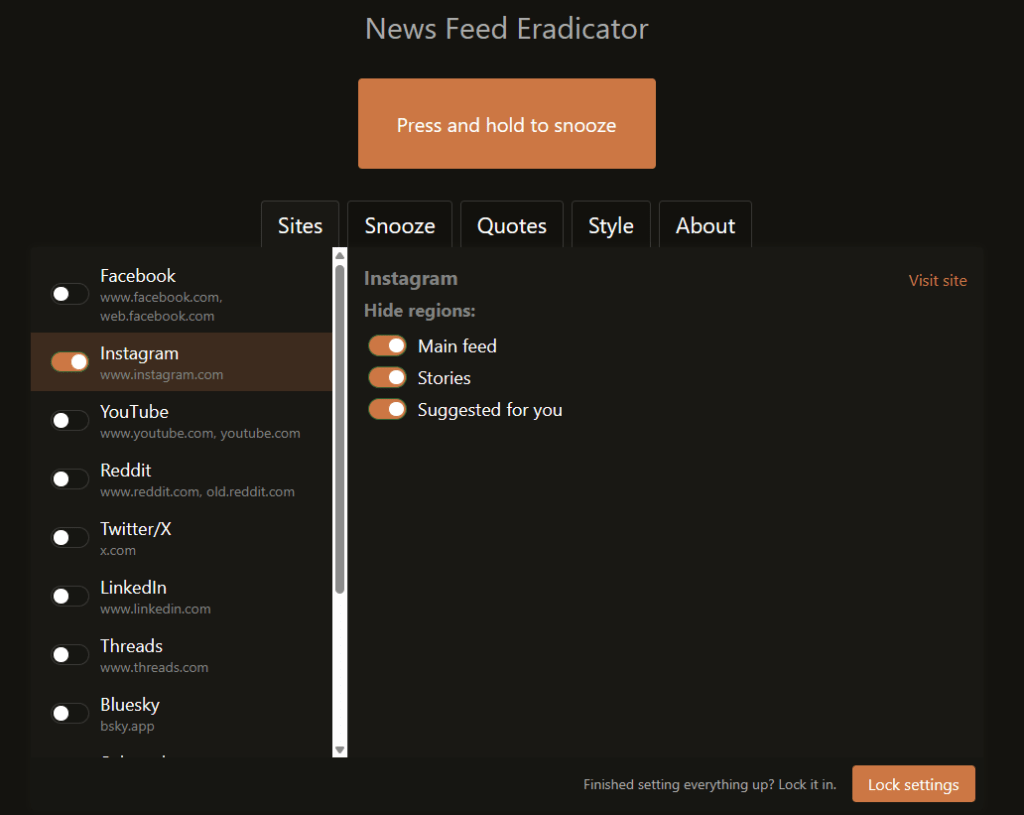The image size is (1024, 815).
Task: Enable the Facebook toggle
Action: [70, 294]
